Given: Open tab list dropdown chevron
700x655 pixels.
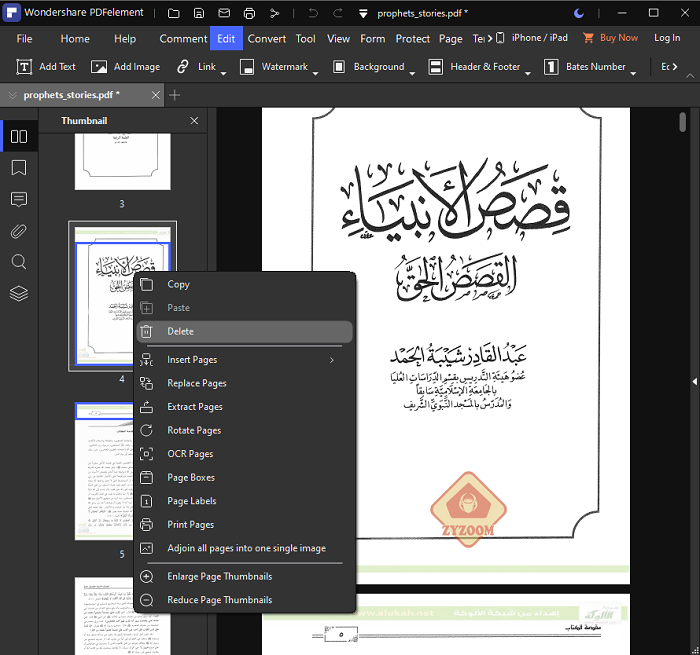Looking at the screenshot, I should point(12,95).
